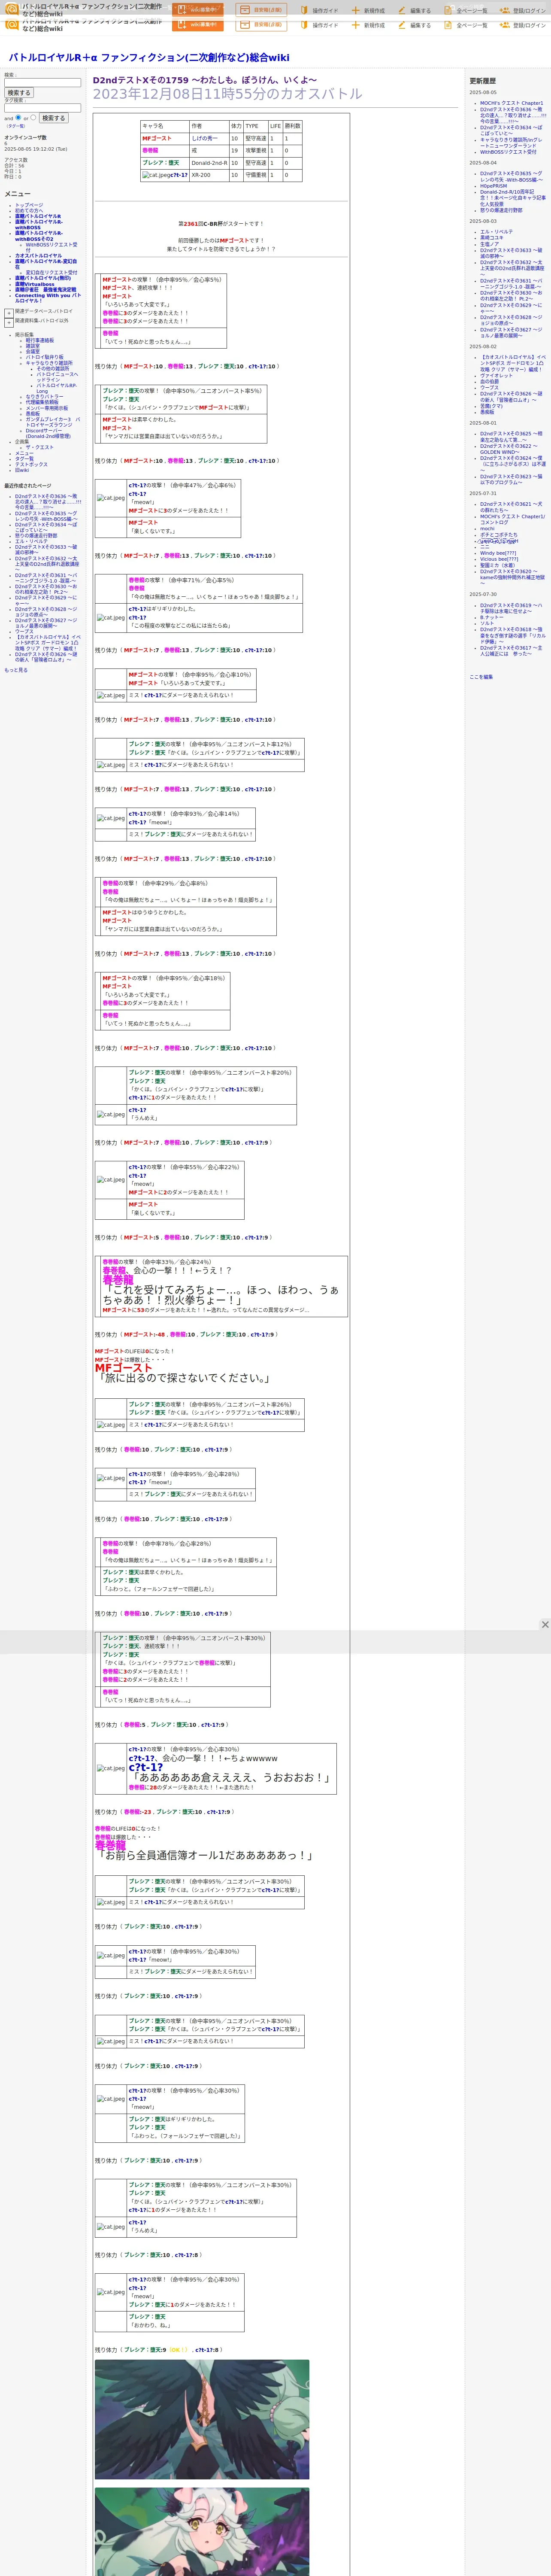Open なりきりバトラー board link
Screen dimensions: 551x2576
click(44, 397)
